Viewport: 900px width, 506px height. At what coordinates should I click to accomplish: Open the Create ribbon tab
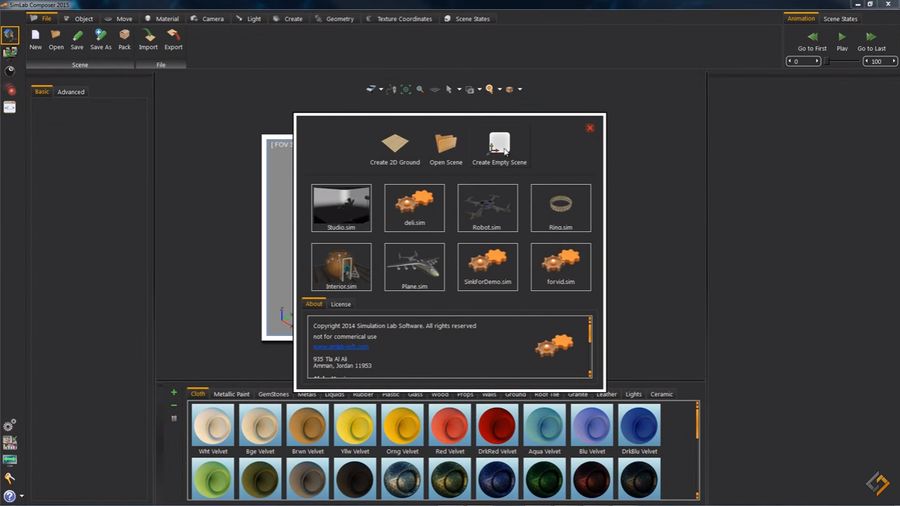coord(288,18)
